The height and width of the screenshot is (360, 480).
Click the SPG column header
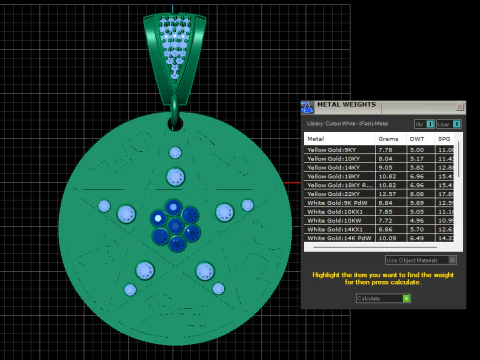pyautogui.click(x=444, y=139)
